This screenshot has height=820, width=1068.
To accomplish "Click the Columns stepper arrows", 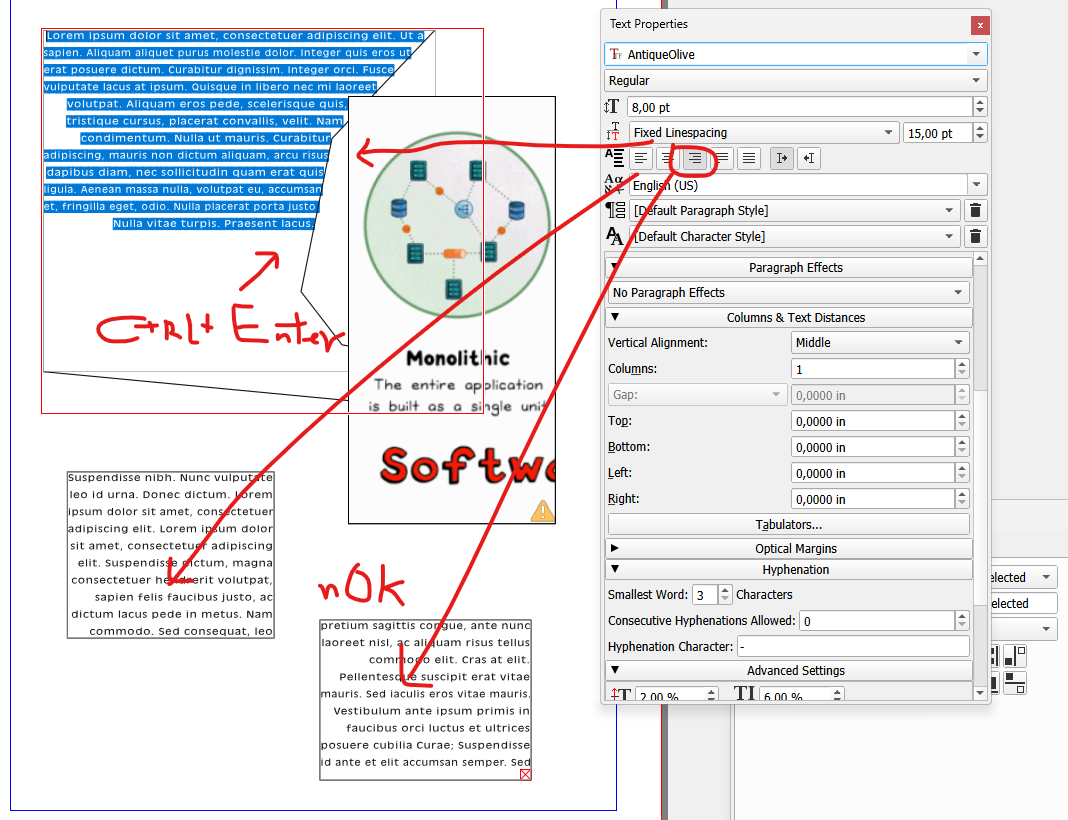I will click(x=962, y=369).
